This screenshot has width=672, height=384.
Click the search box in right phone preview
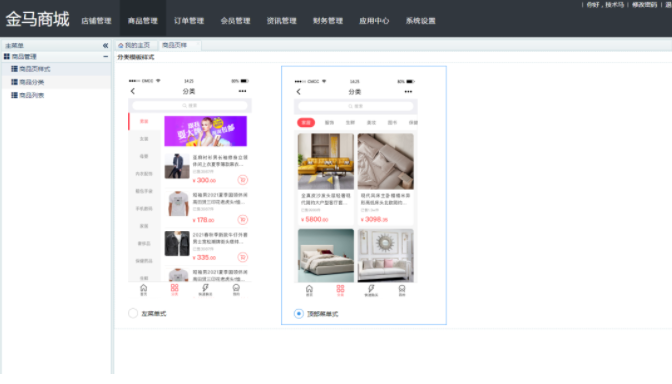356,106
